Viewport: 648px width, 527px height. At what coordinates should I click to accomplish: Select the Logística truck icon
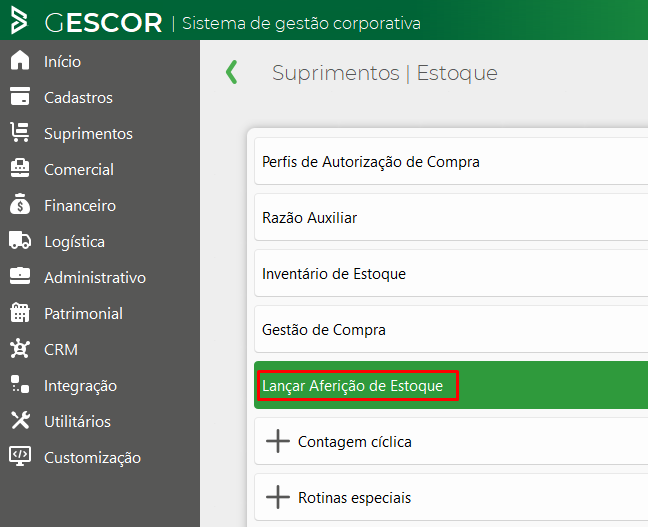point(20,241)
